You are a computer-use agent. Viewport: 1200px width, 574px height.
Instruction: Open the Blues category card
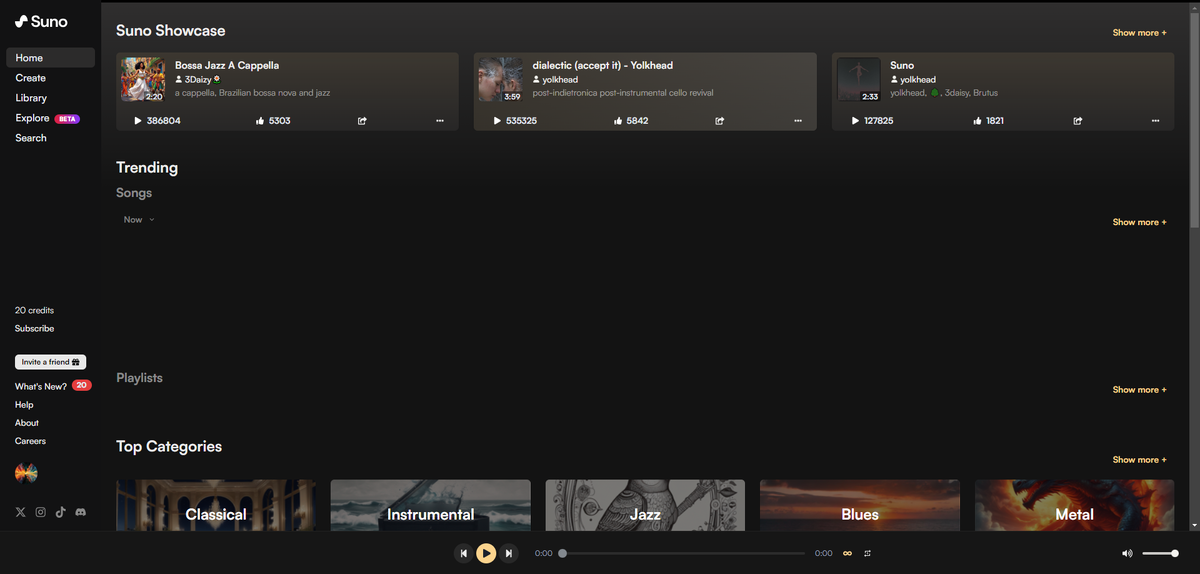click(x=860, y=505)
